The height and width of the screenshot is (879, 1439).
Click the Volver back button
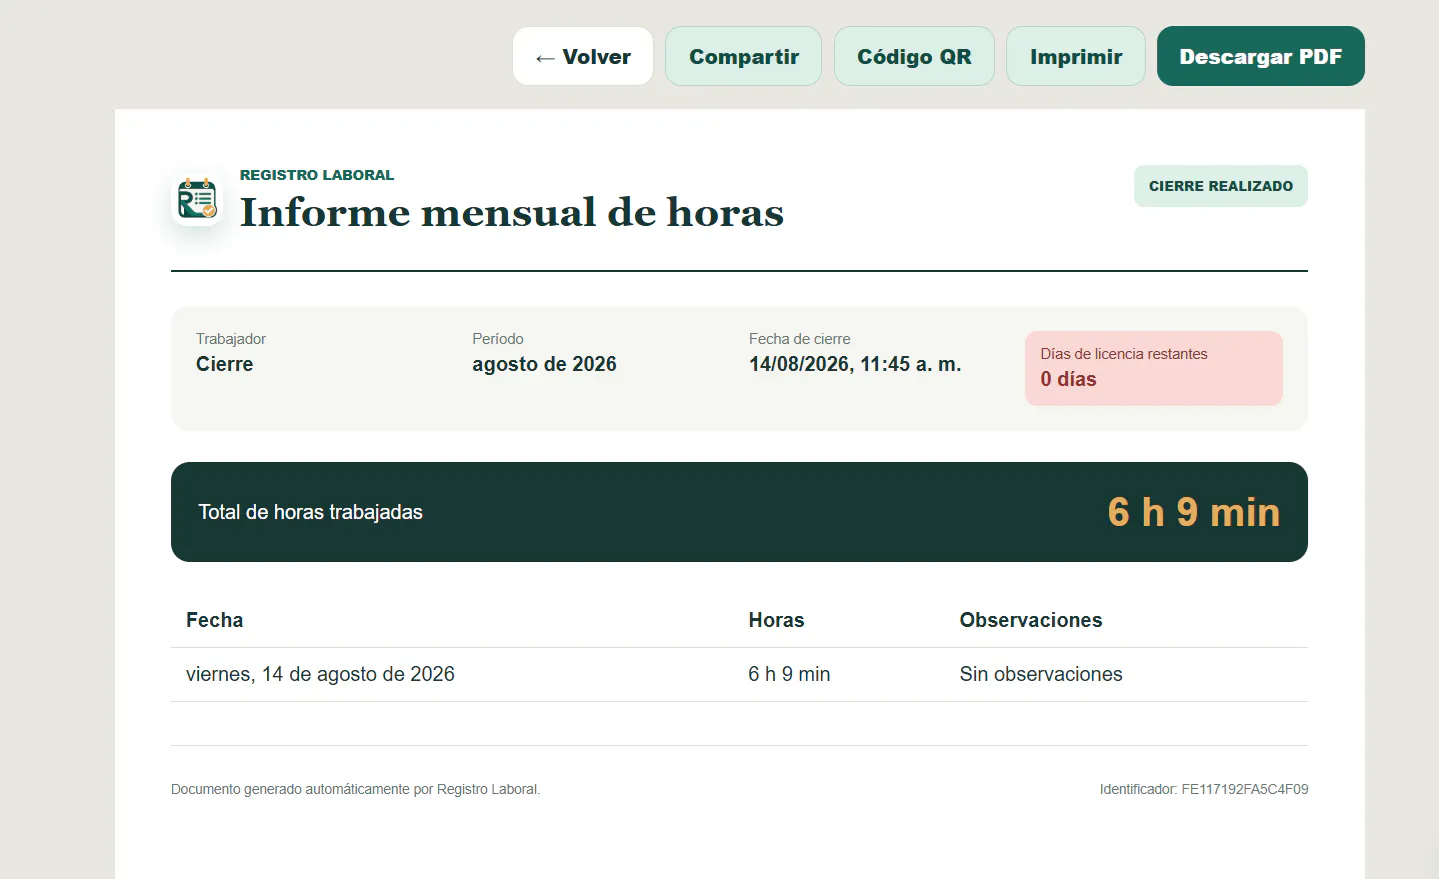pyautogui.click(x=583, y=56)
